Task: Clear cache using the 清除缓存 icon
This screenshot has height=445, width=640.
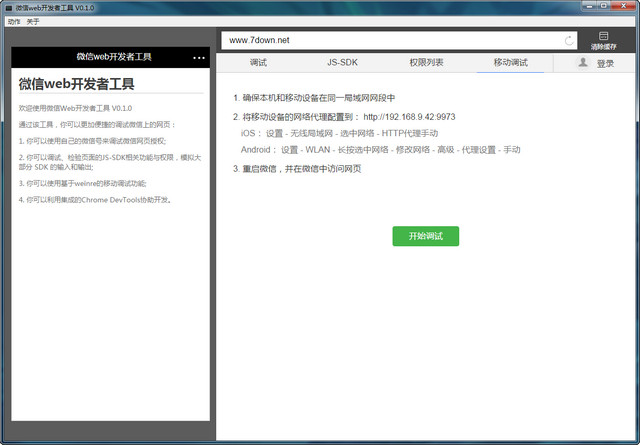Action: point(603,40)
